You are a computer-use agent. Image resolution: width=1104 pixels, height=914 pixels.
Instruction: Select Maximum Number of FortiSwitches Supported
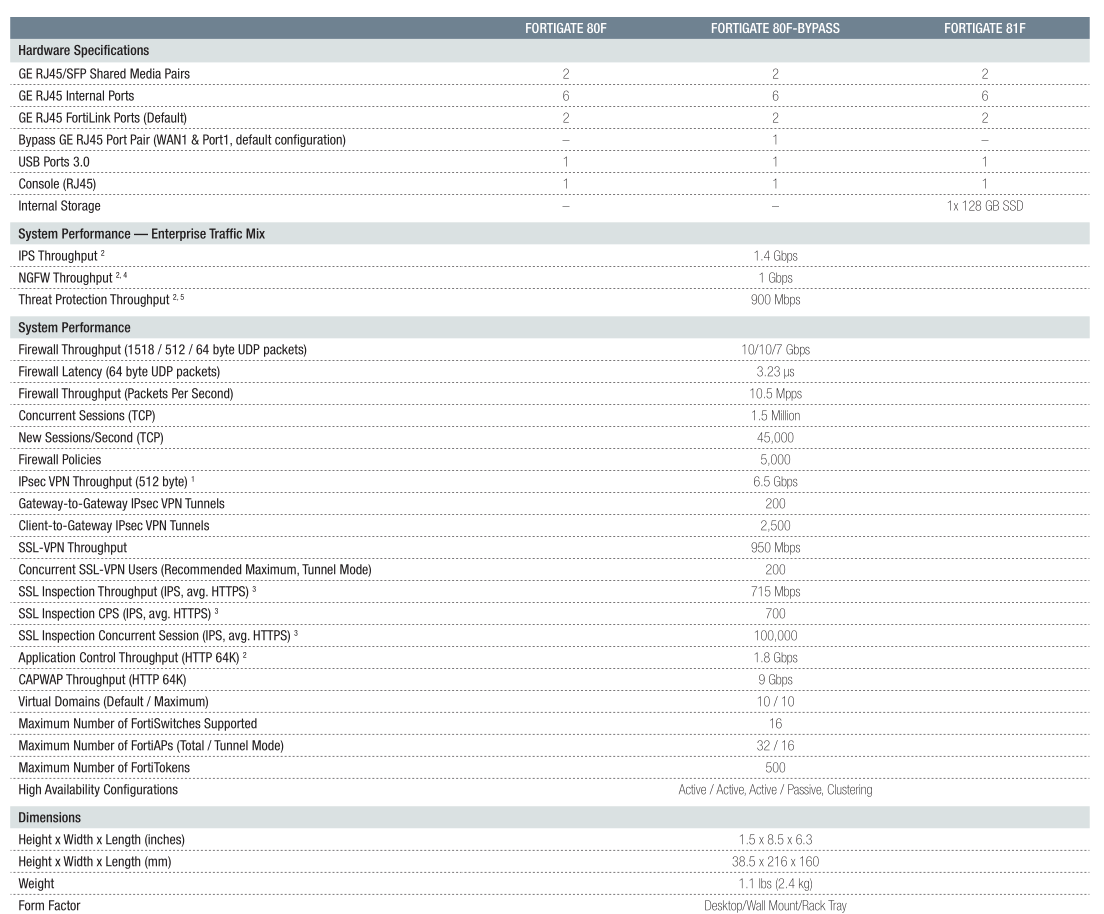(137, 723)
